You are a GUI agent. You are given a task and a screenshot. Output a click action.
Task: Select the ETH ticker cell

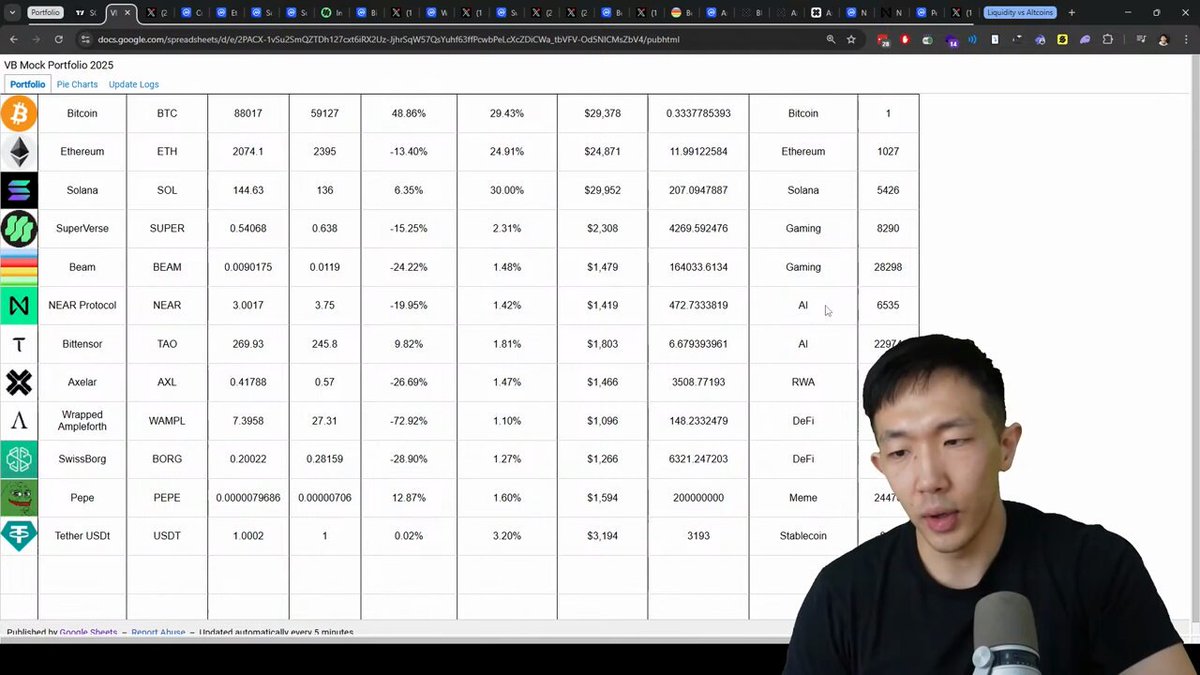[167, 152]
